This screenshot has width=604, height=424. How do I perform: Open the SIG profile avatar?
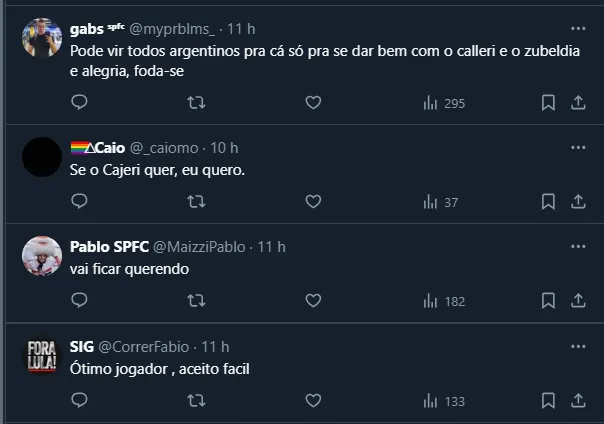pos(42,357)
